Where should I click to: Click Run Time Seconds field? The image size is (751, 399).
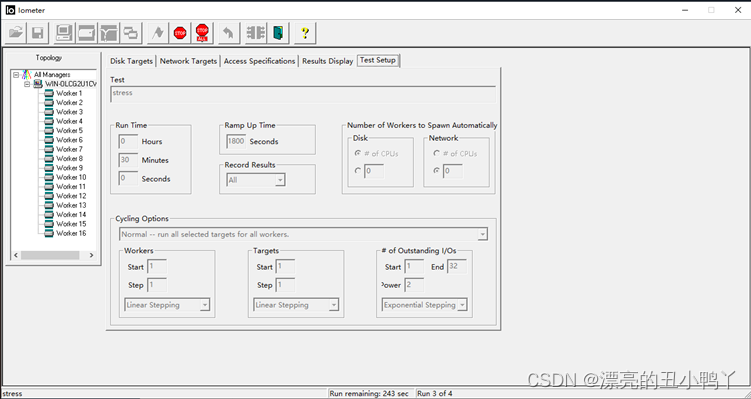[128, 179]
